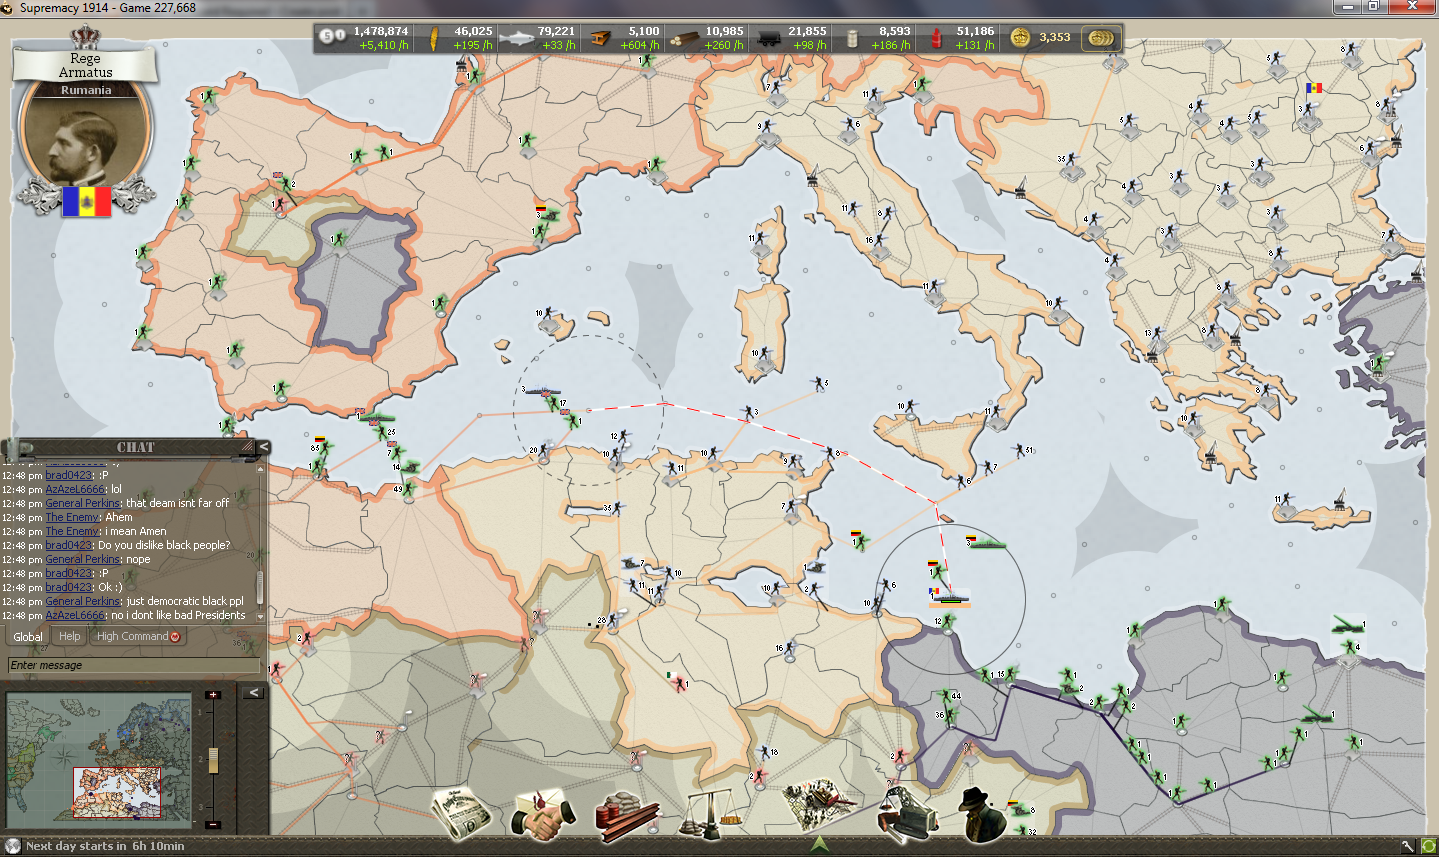Click the gold coins stack button

(x=1101, y=38)
